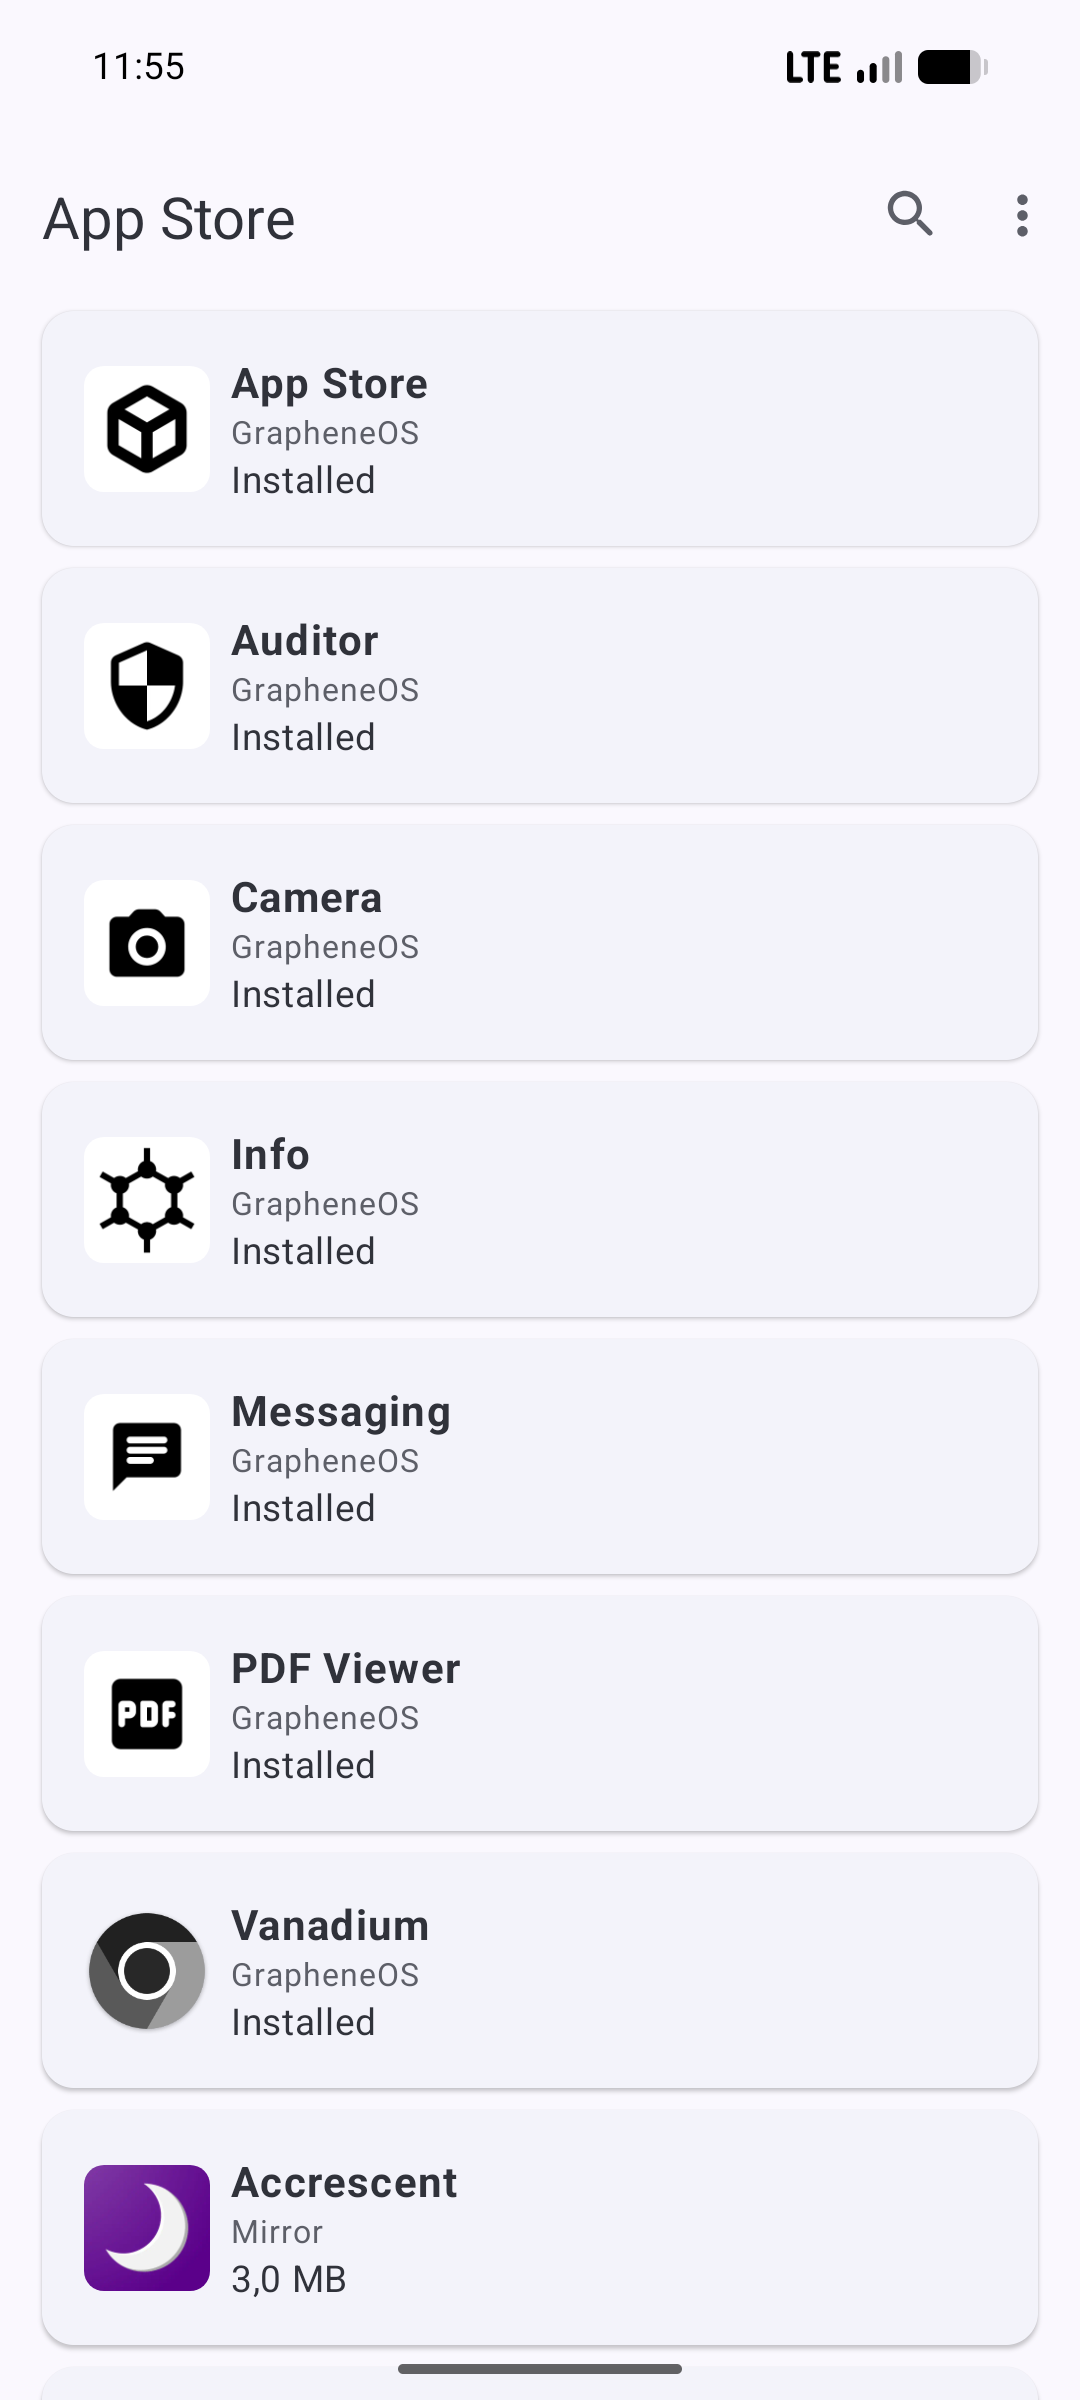The image size is (1080, 2400).
Task: Open the three-dot overflow menu
Action: click(1021, 216)
